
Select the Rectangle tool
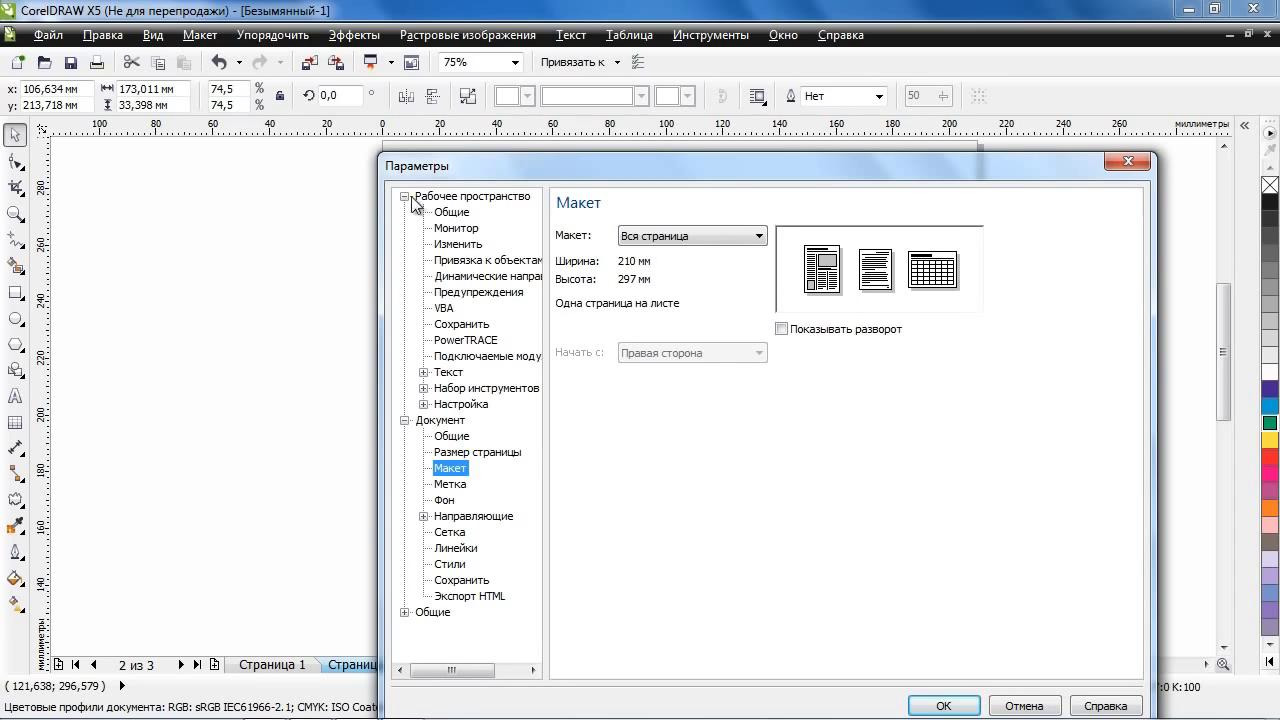(16, 293)
